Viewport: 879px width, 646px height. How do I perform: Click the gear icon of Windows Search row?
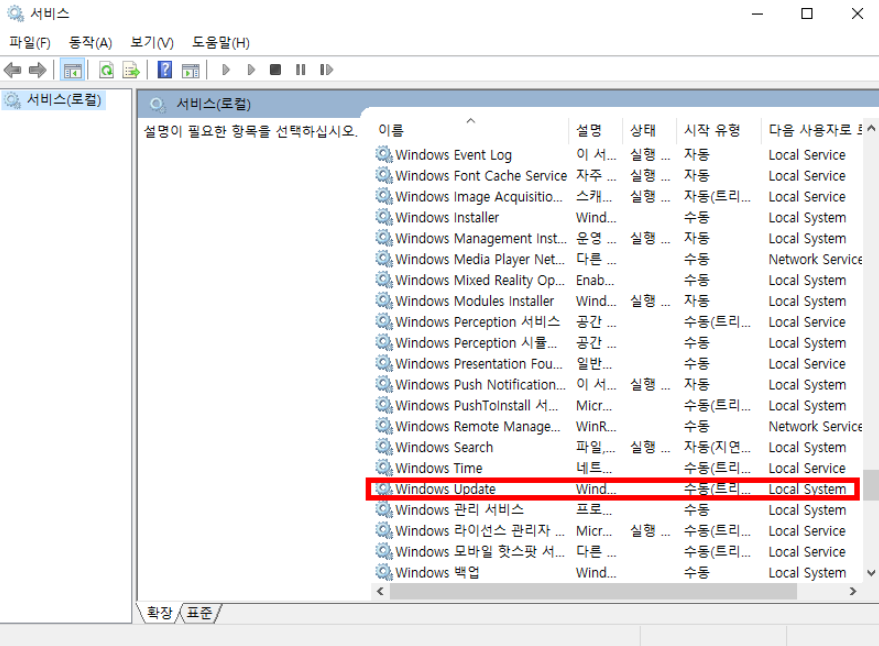(x=384, y=447)
